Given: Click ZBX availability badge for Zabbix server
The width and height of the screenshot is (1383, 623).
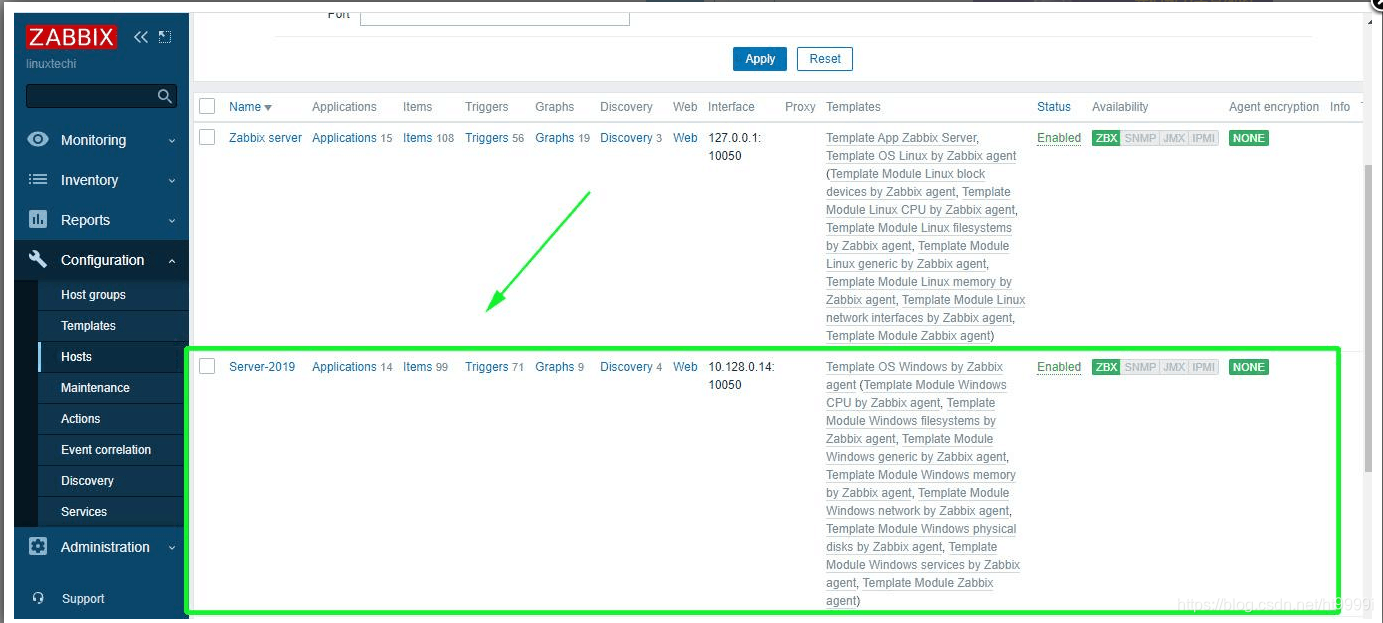Looking at the screenshot, I should (x=1106, y=138).
